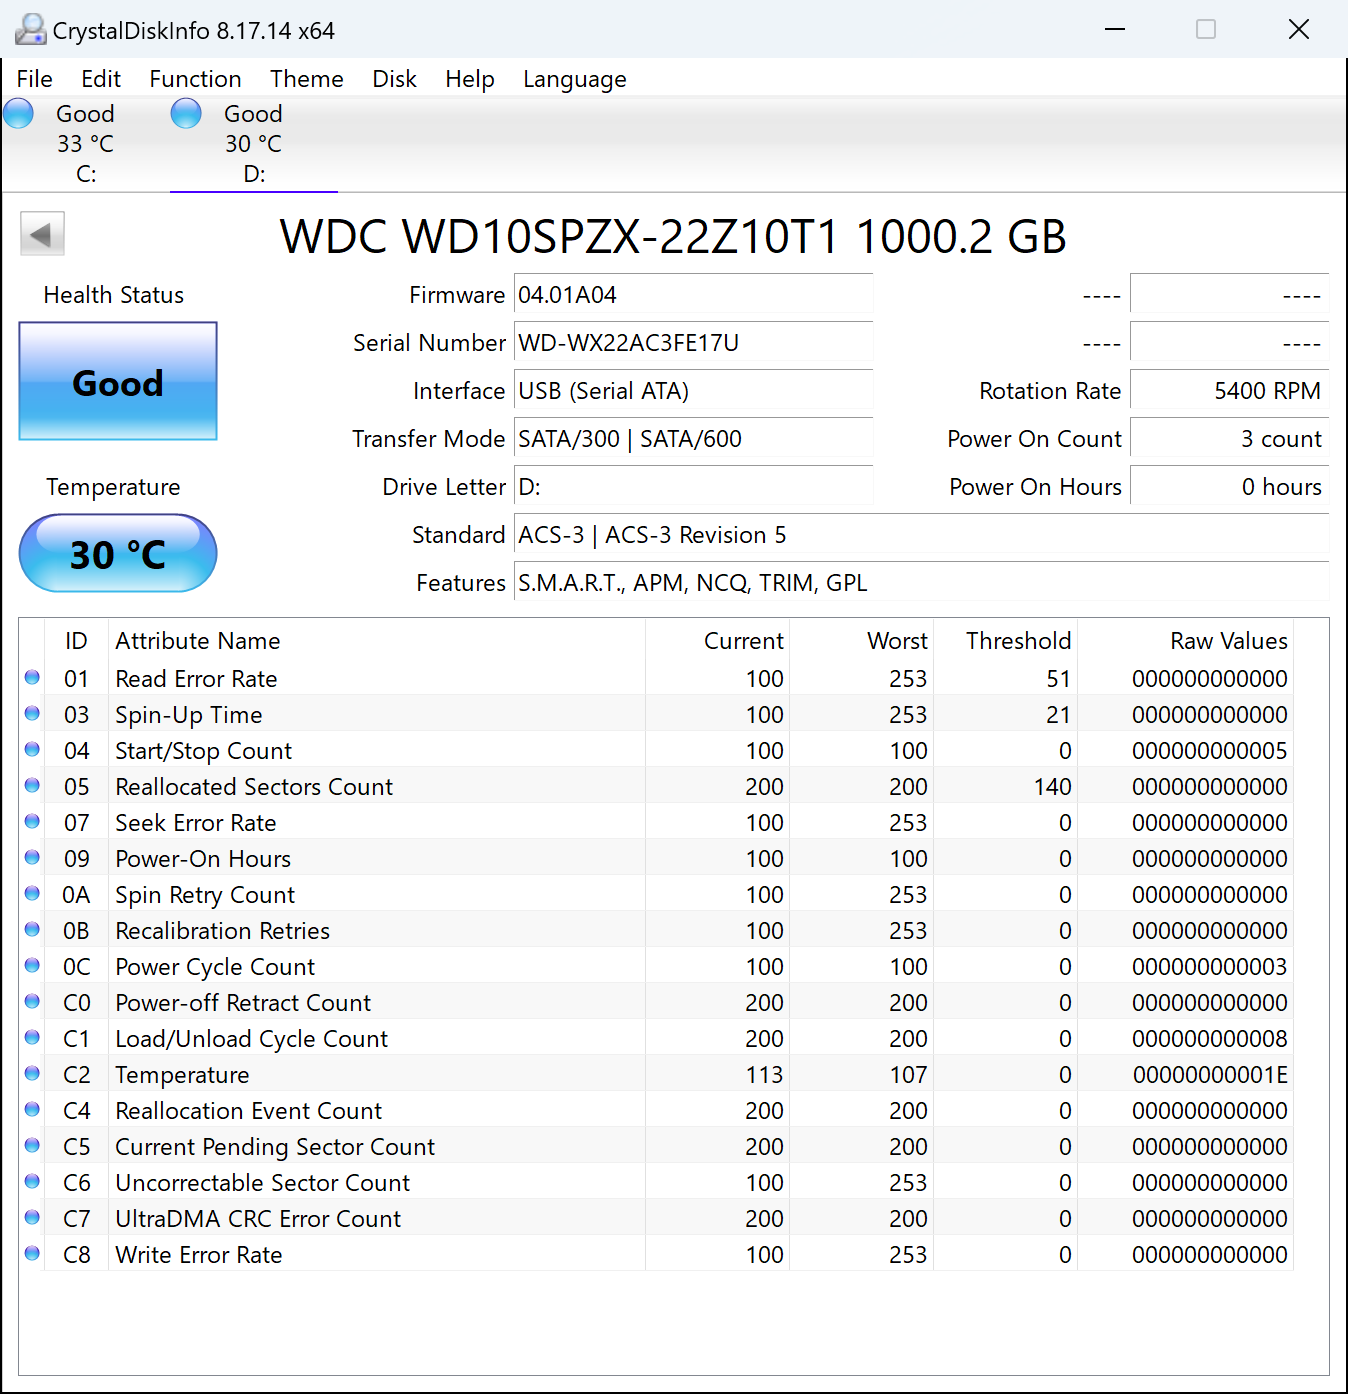
Task: Switch to the C: drive tab at 33 °C
Action: point(86,144)
